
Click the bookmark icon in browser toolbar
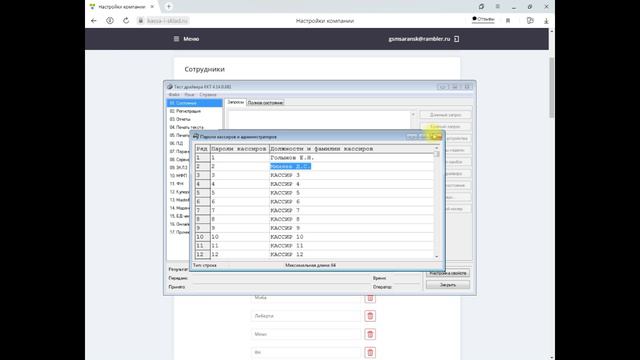508,20
